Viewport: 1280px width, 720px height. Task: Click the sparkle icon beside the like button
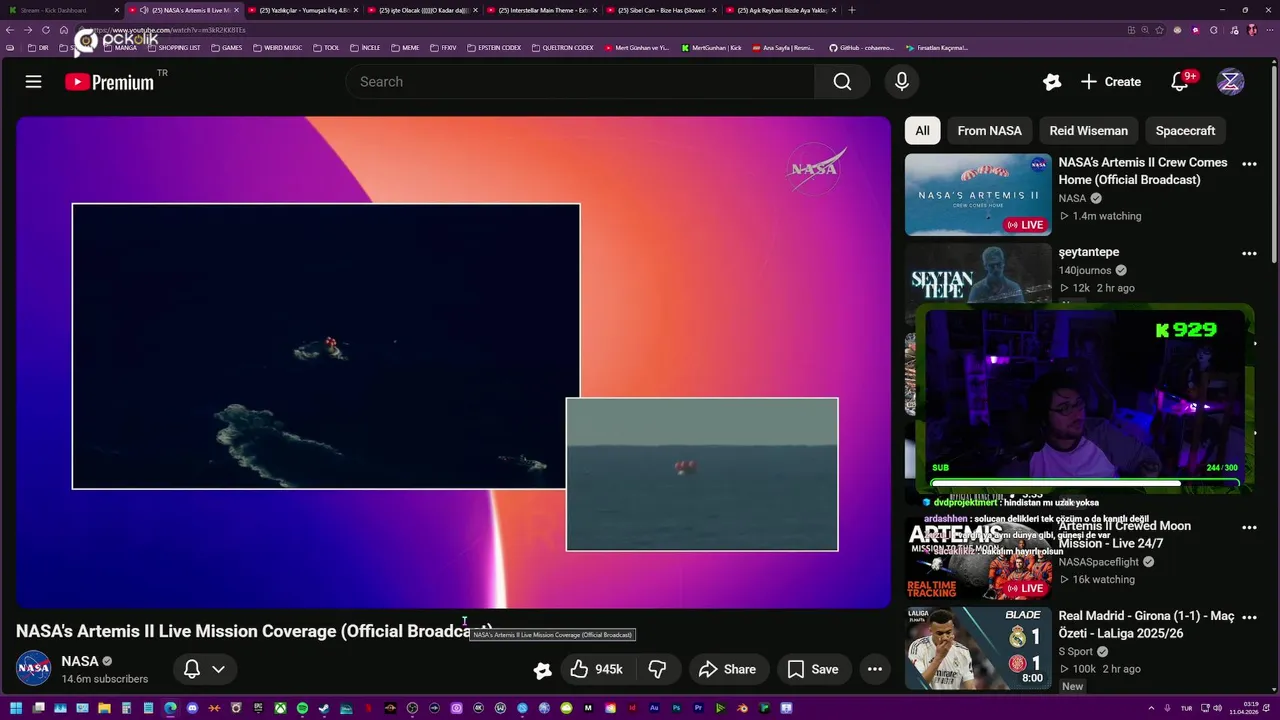pyautogui.click(x=542, y=670)
